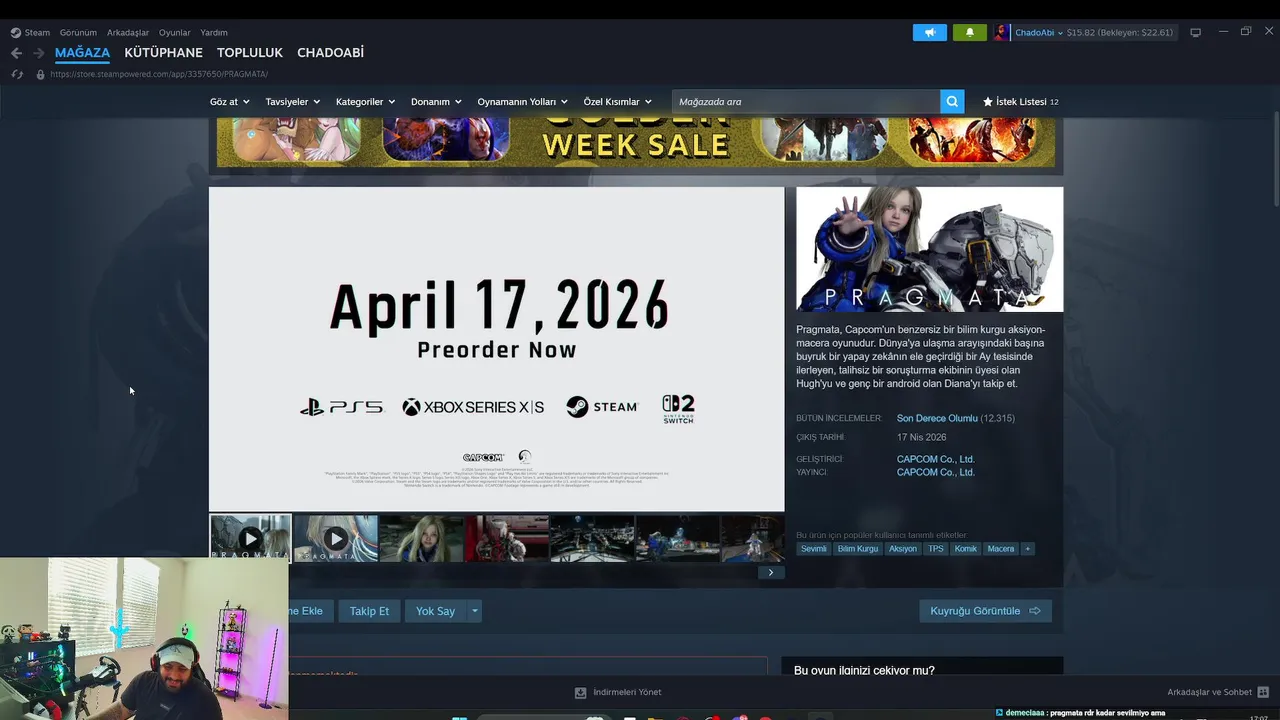
Task: Expand the Göz at dropdown
Action: tap(229, 102)
